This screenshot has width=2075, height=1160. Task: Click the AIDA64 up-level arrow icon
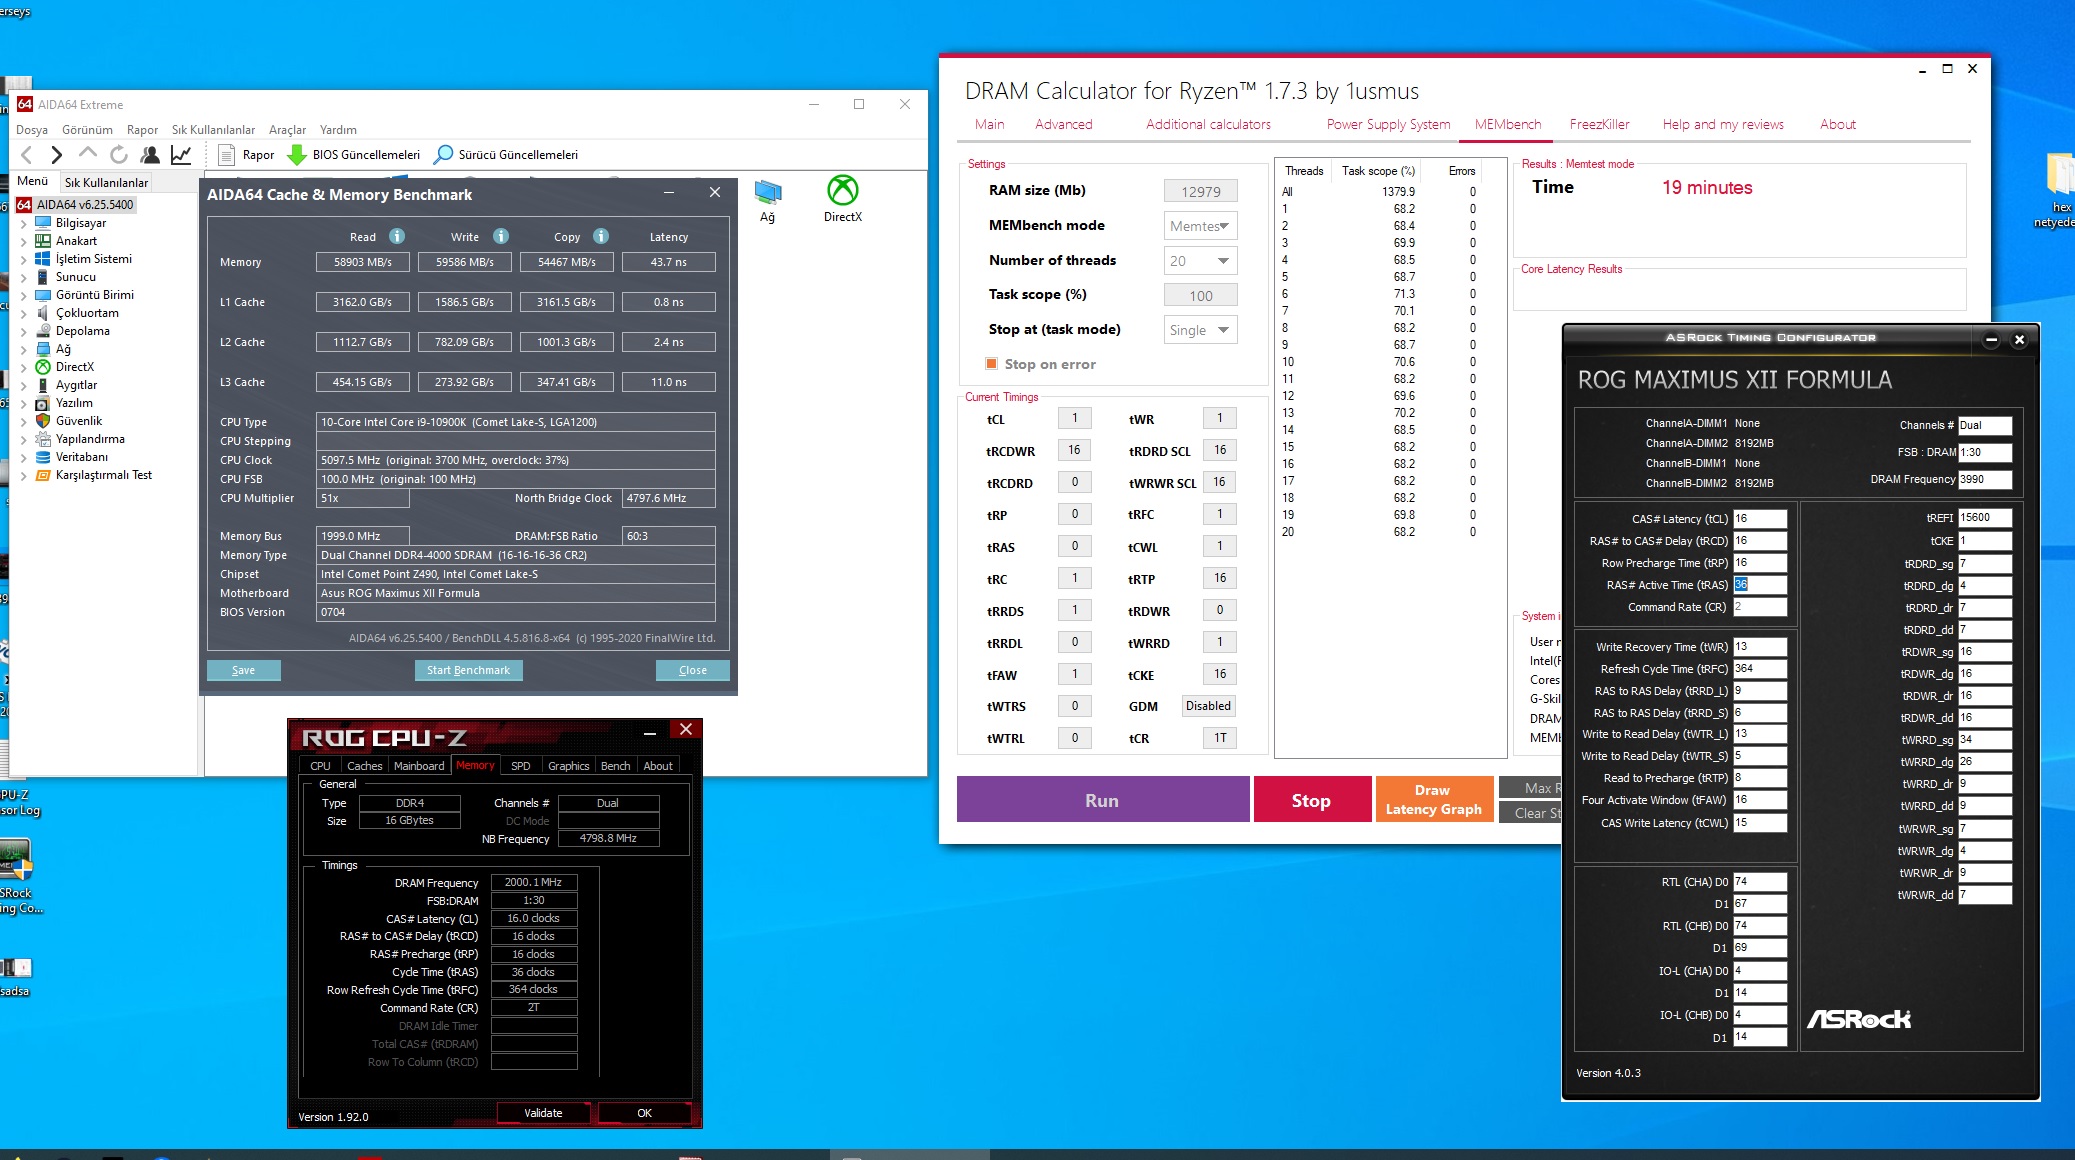tap(88, 153)
